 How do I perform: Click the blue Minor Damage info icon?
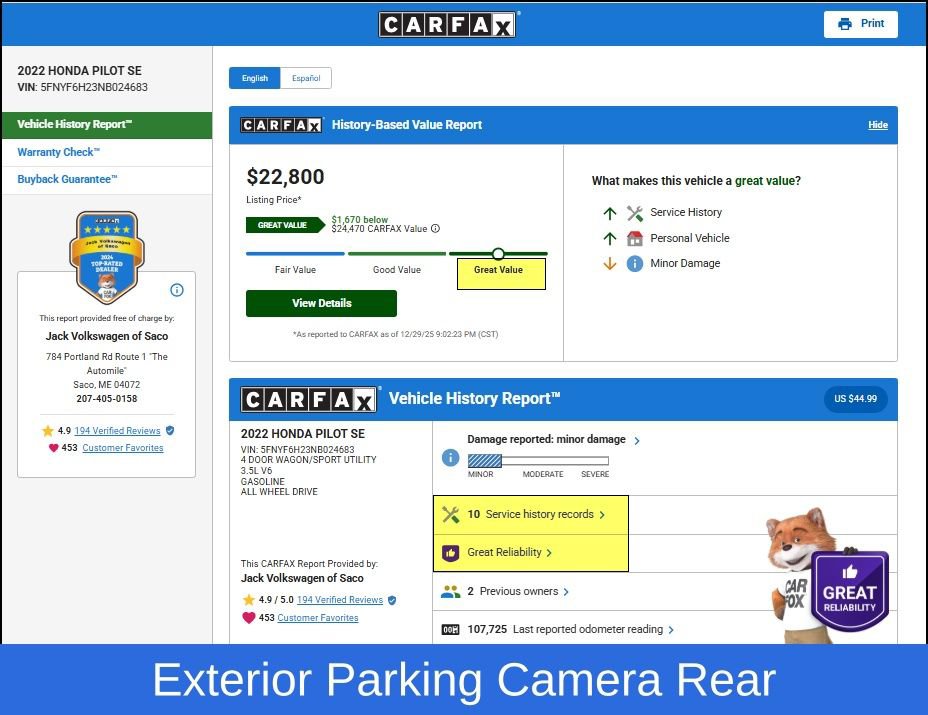point(634,264)
